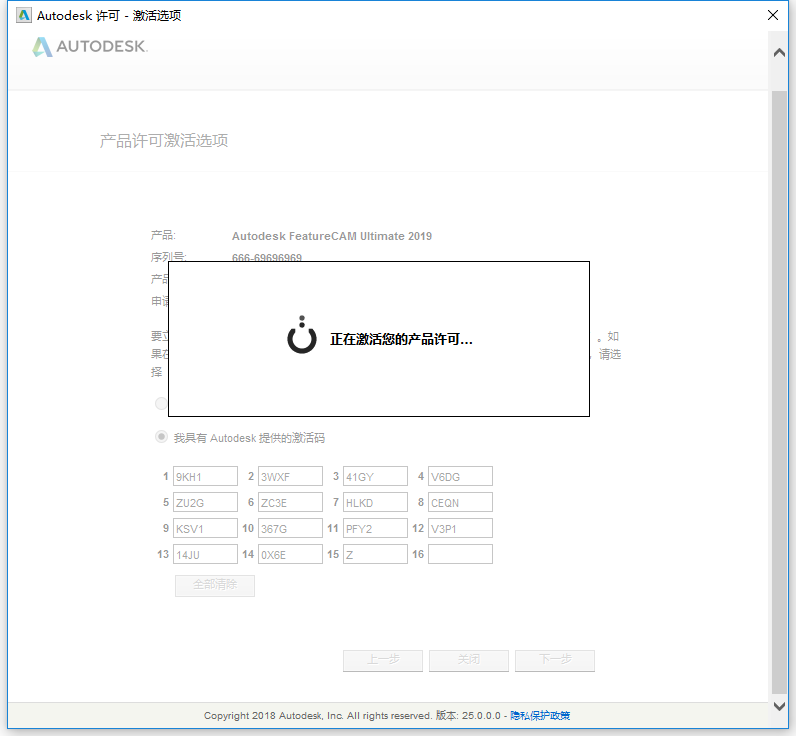Click activation code field 13 containing 14JU

(x=205, y=554)
